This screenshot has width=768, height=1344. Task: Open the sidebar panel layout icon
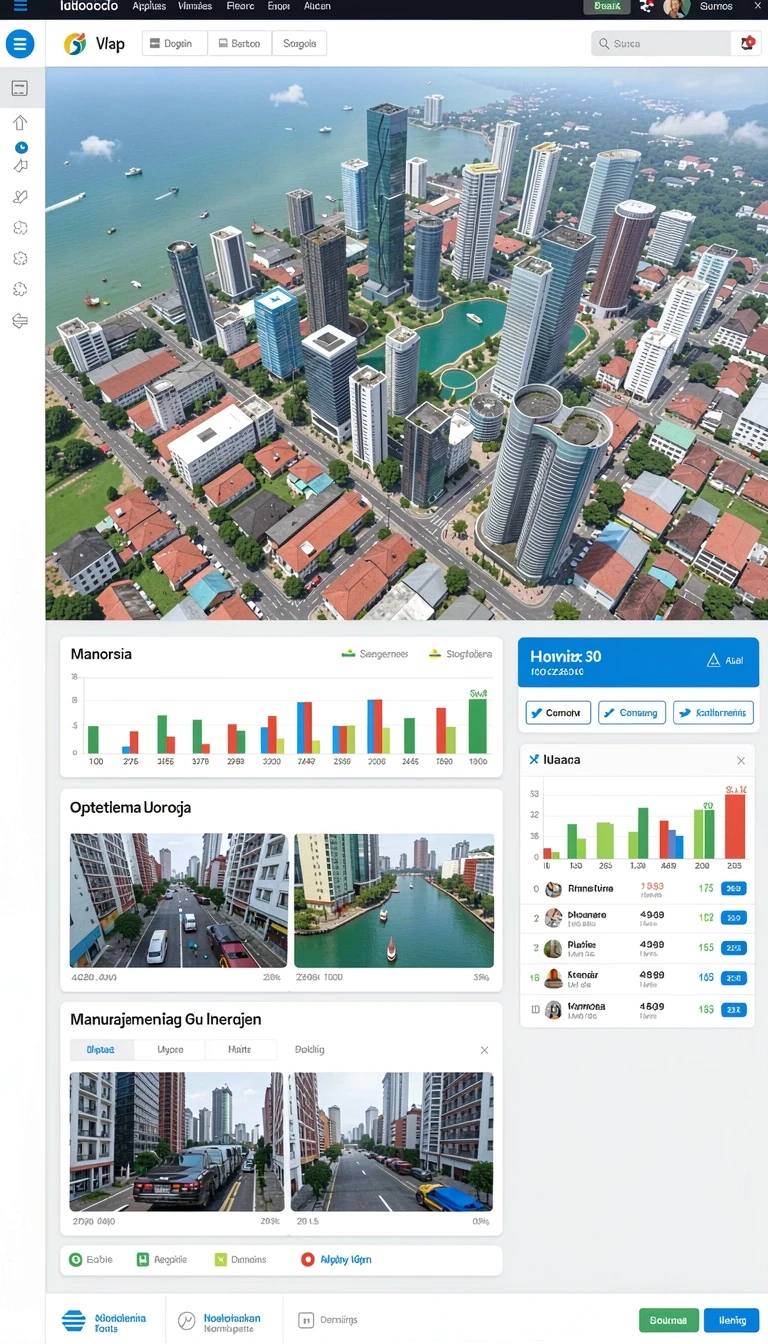[19, 88]
